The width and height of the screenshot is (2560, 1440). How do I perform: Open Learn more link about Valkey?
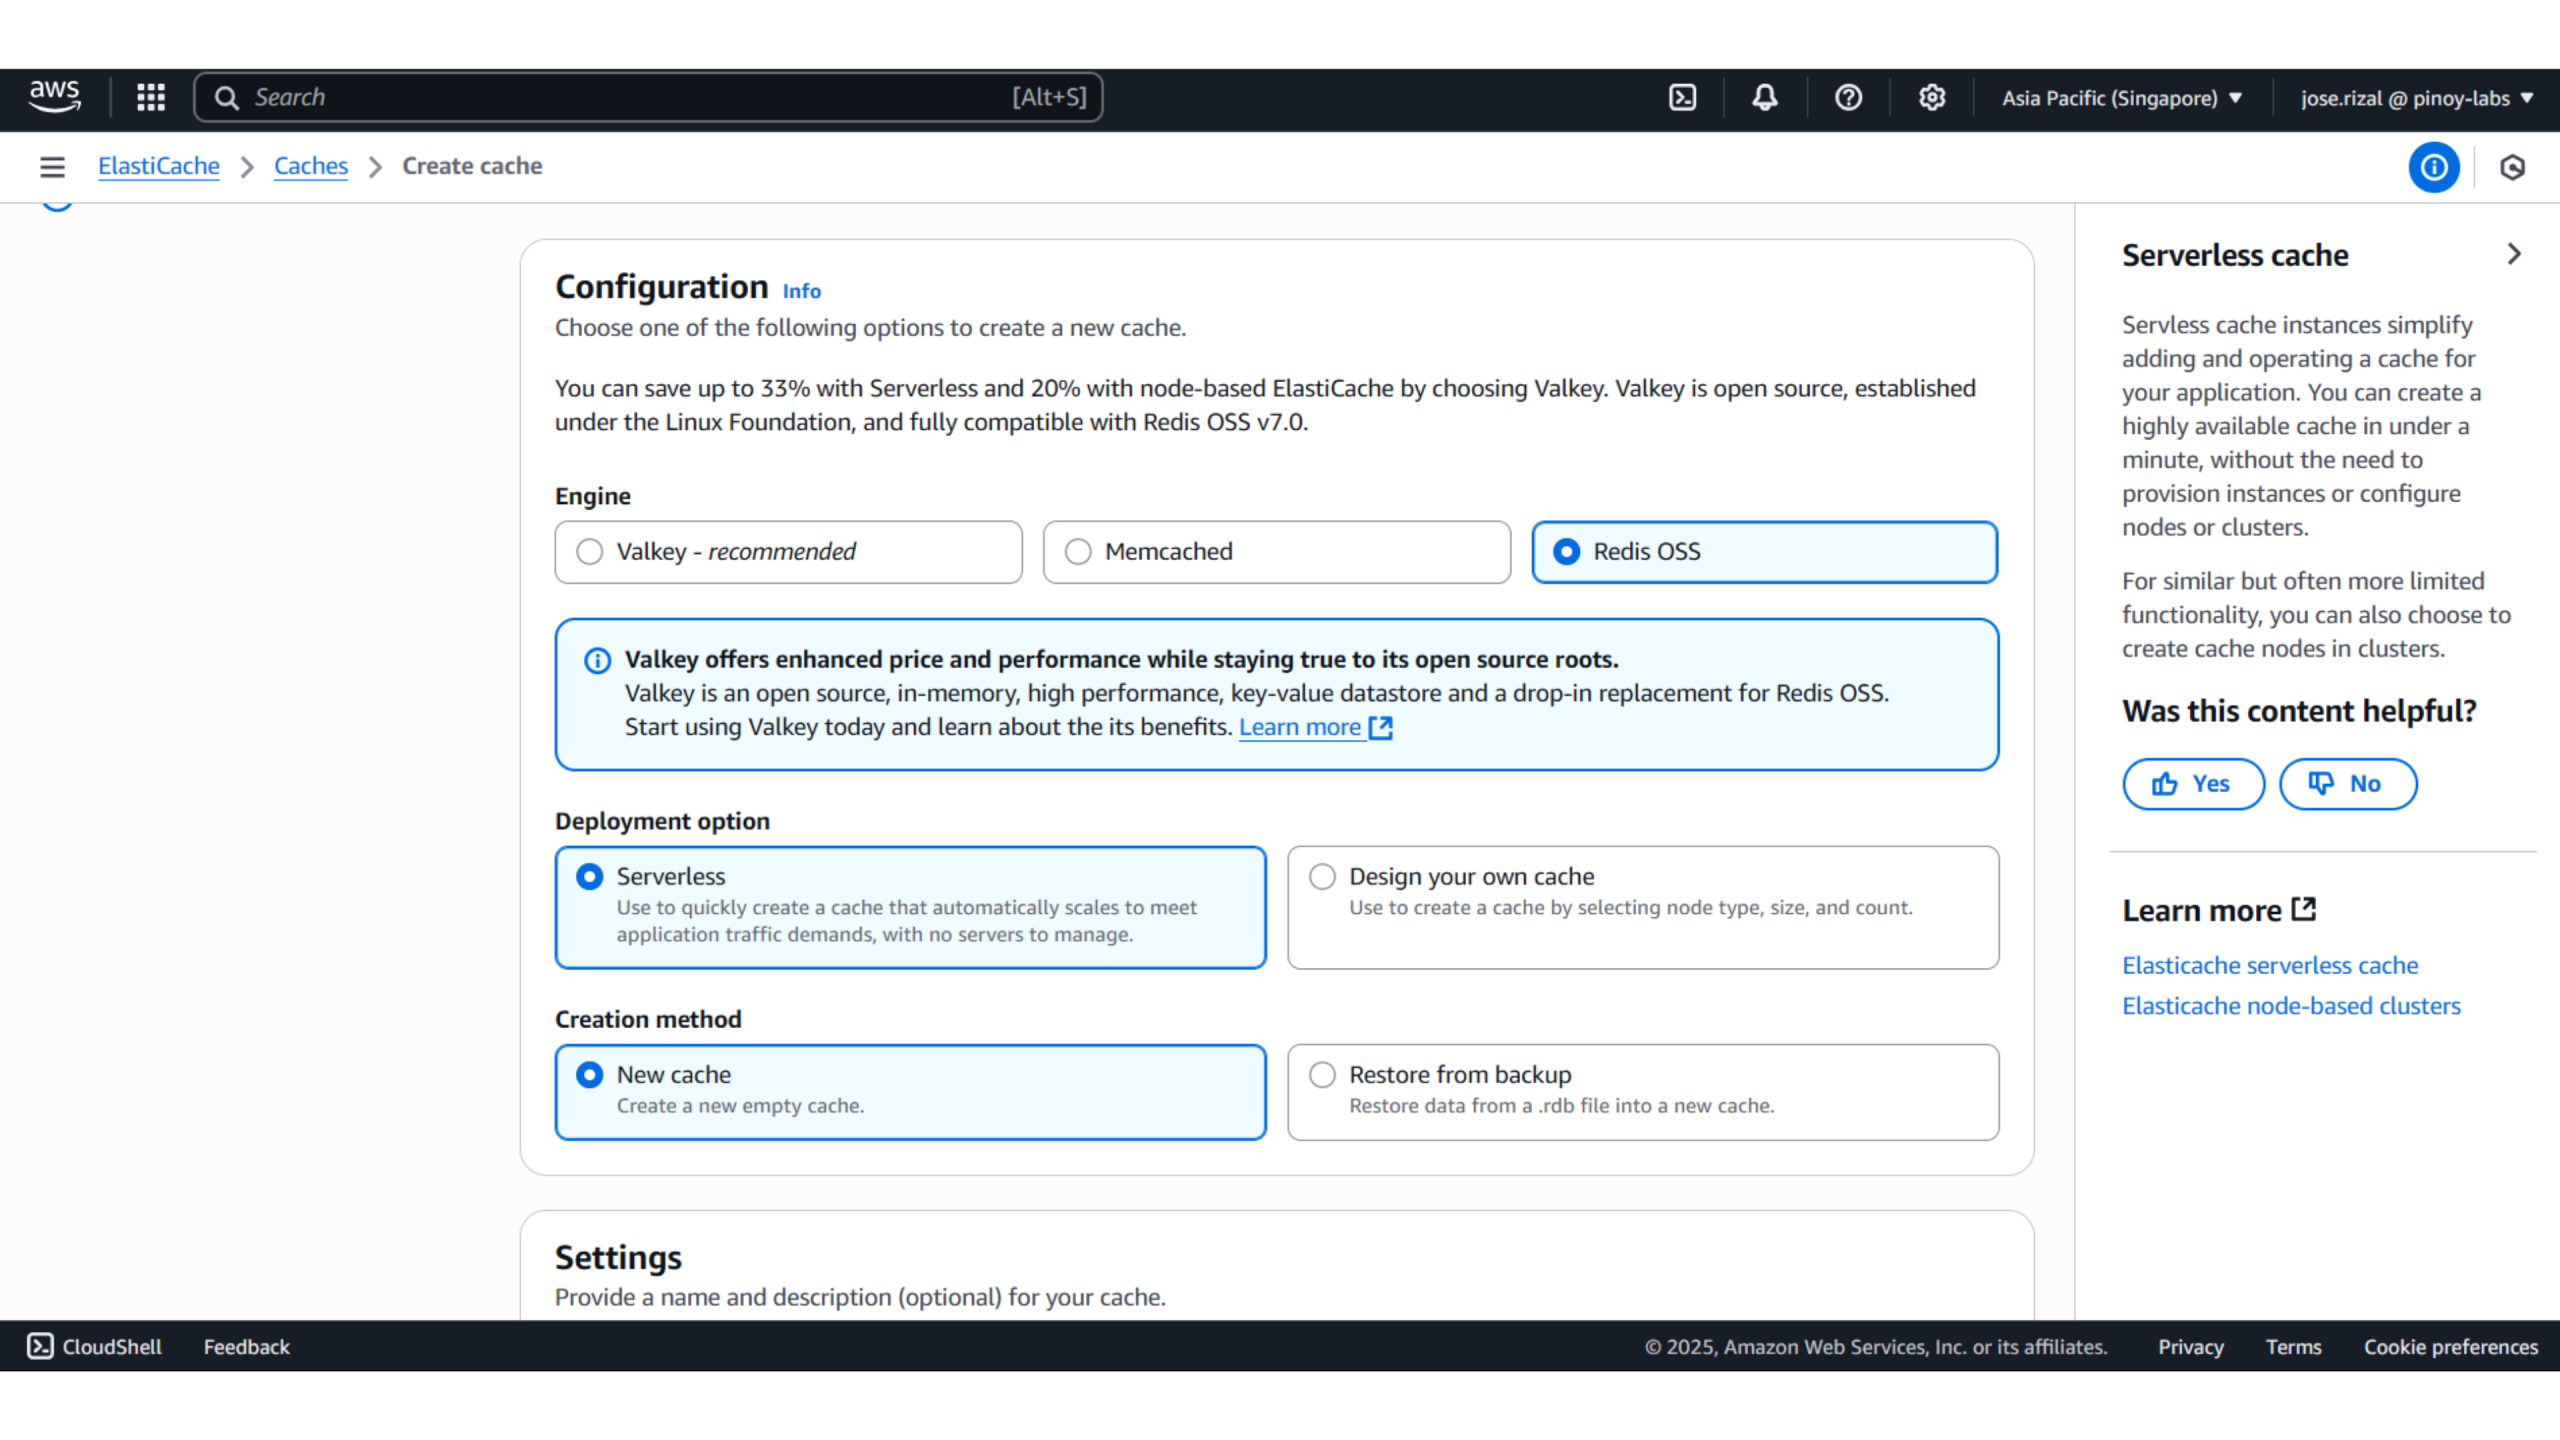pyautogui.click(x=1300, y=727)
